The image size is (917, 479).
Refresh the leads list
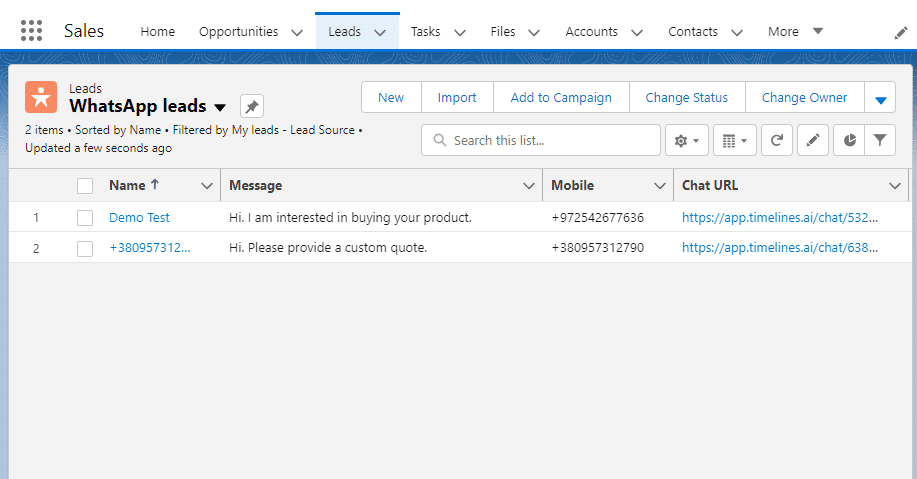[777, 140]
